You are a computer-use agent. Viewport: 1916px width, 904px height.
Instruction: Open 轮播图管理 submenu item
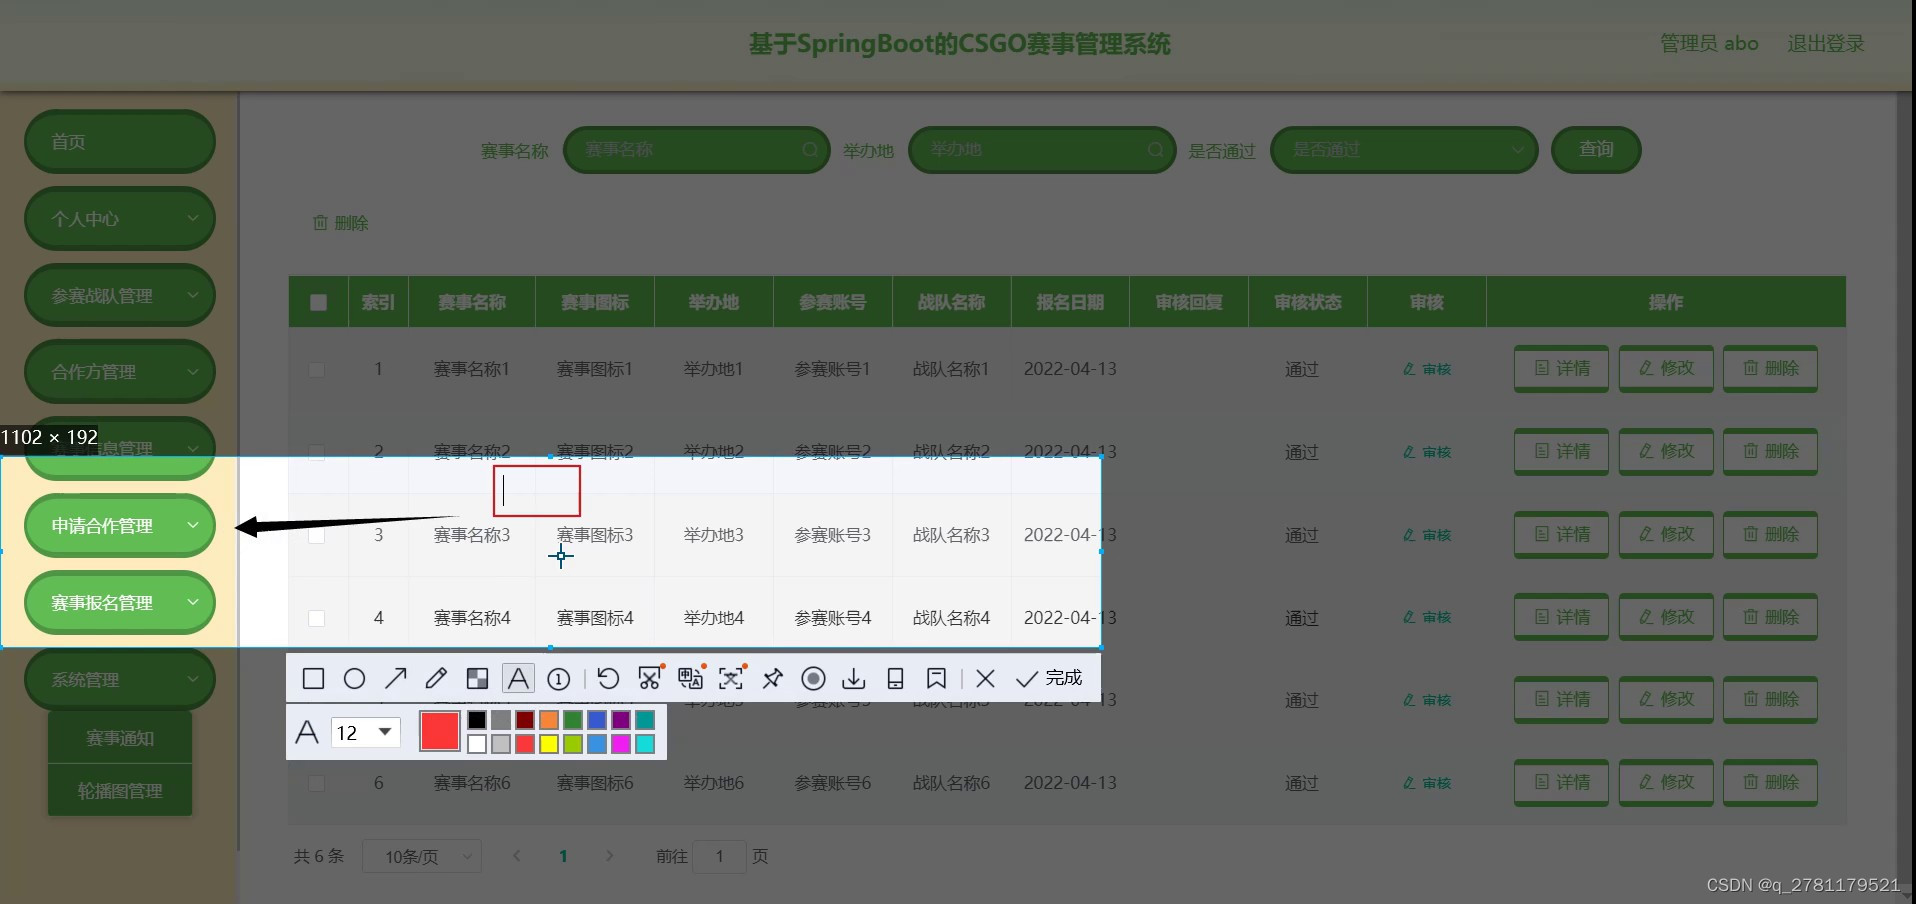tap(120, 791)
